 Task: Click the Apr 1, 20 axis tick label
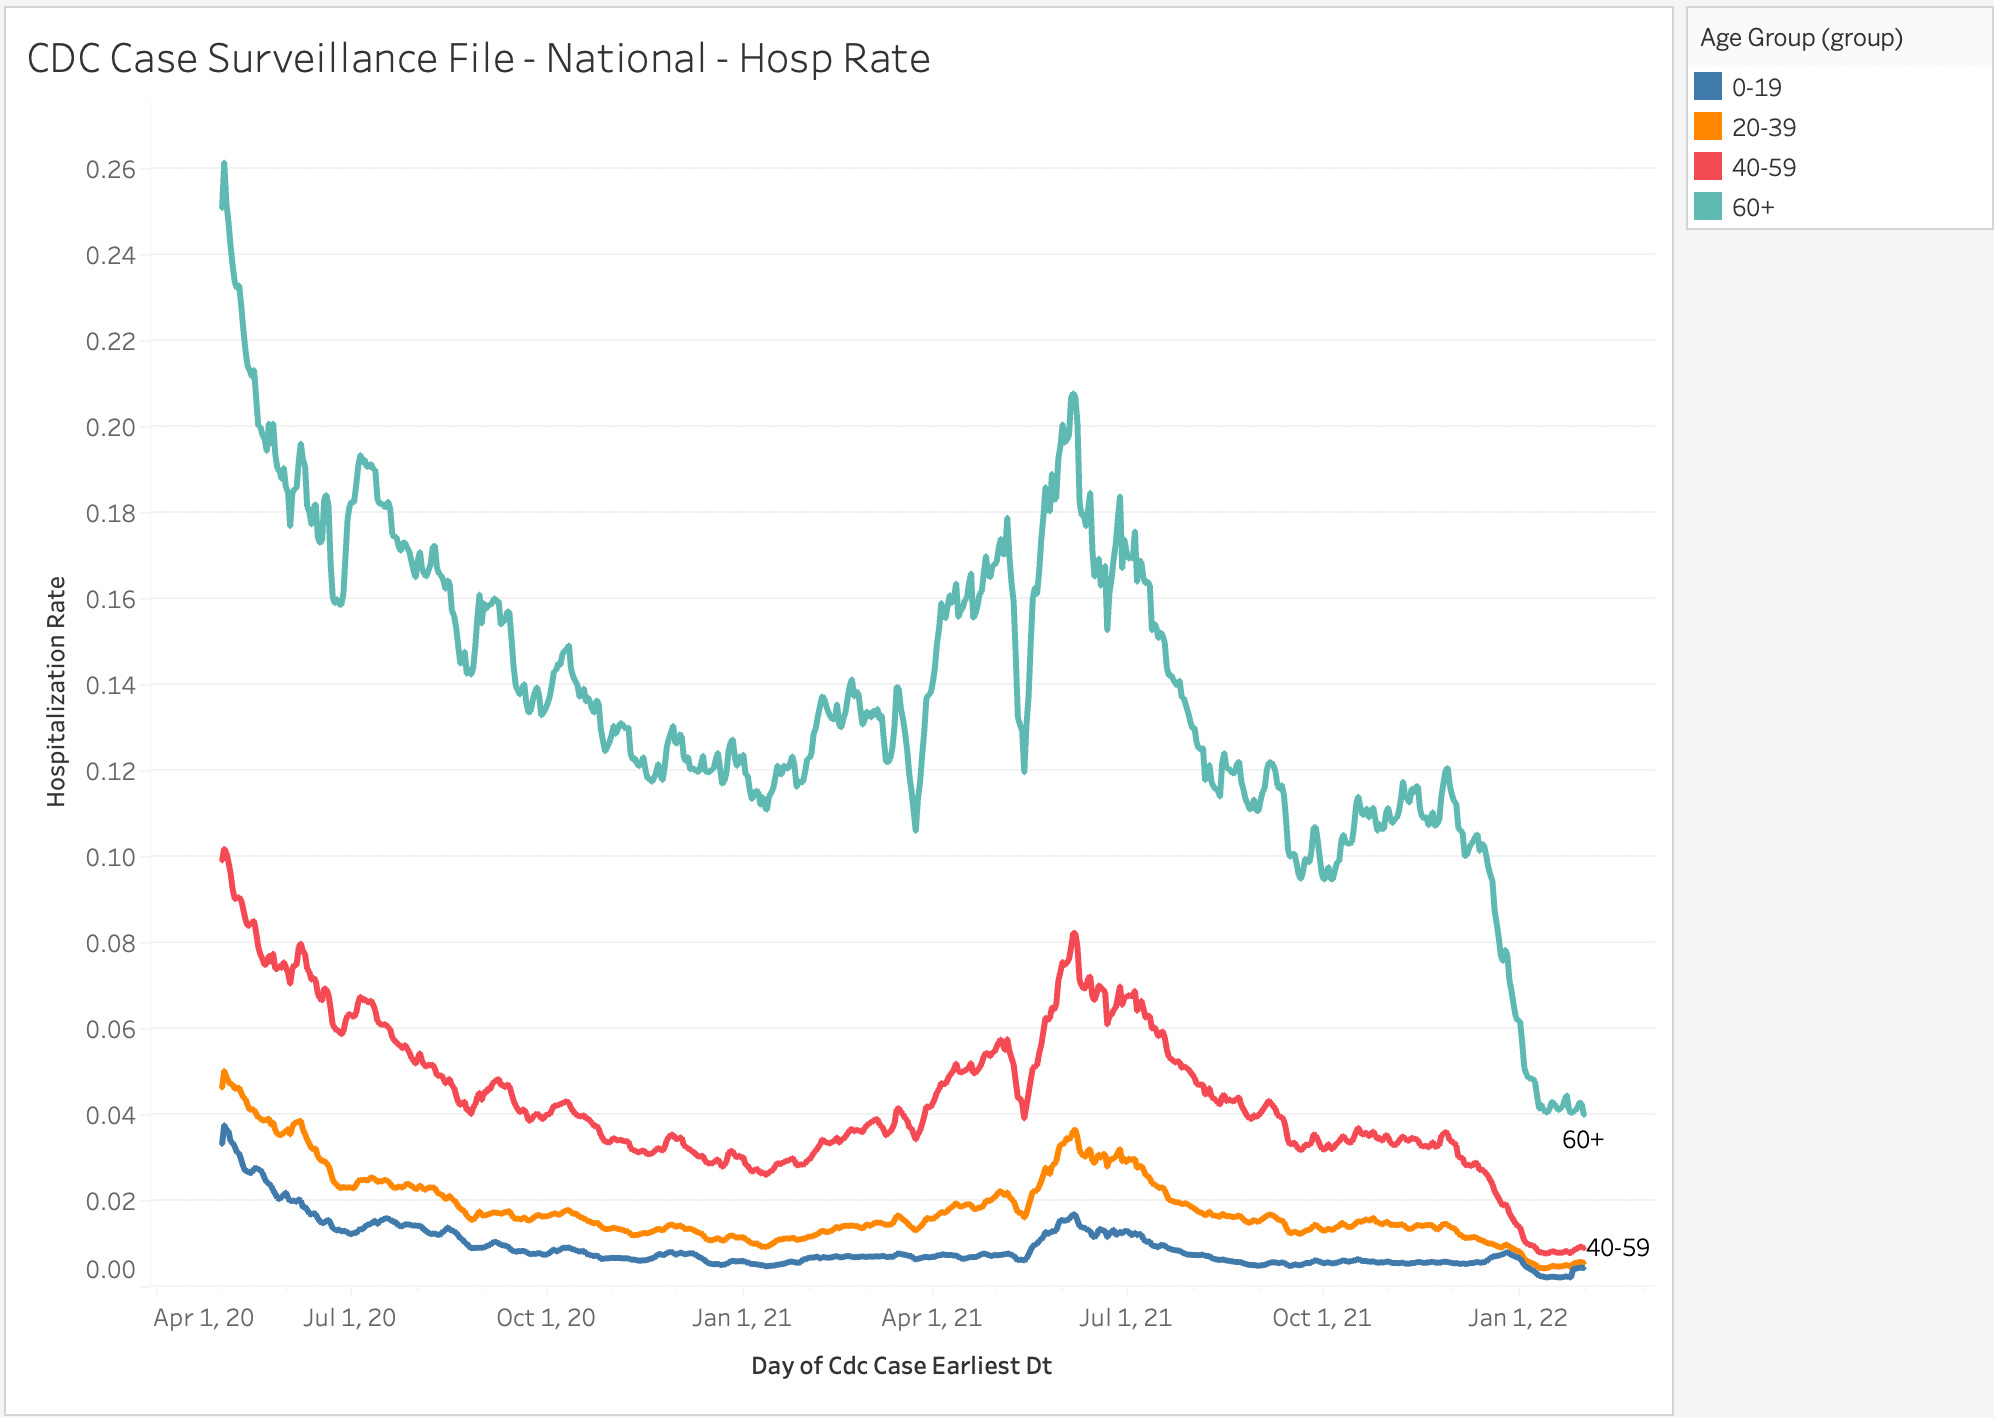coord(203,1318)
